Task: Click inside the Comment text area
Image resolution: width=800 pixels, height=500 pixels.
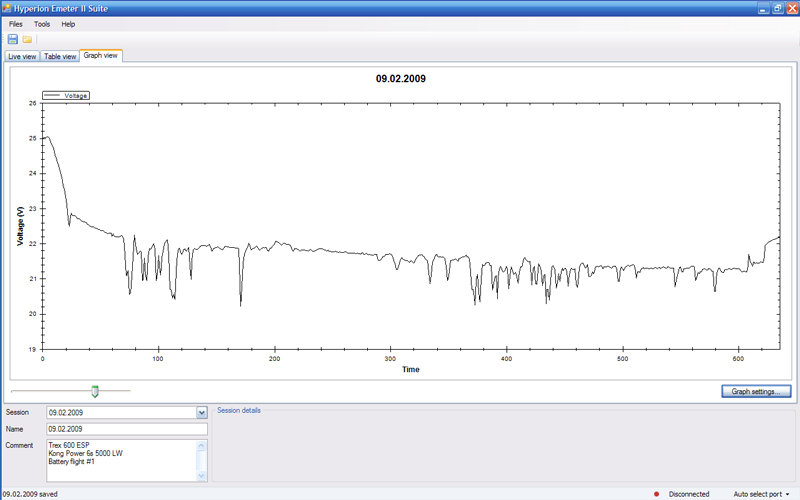Action: pos(120,460)
